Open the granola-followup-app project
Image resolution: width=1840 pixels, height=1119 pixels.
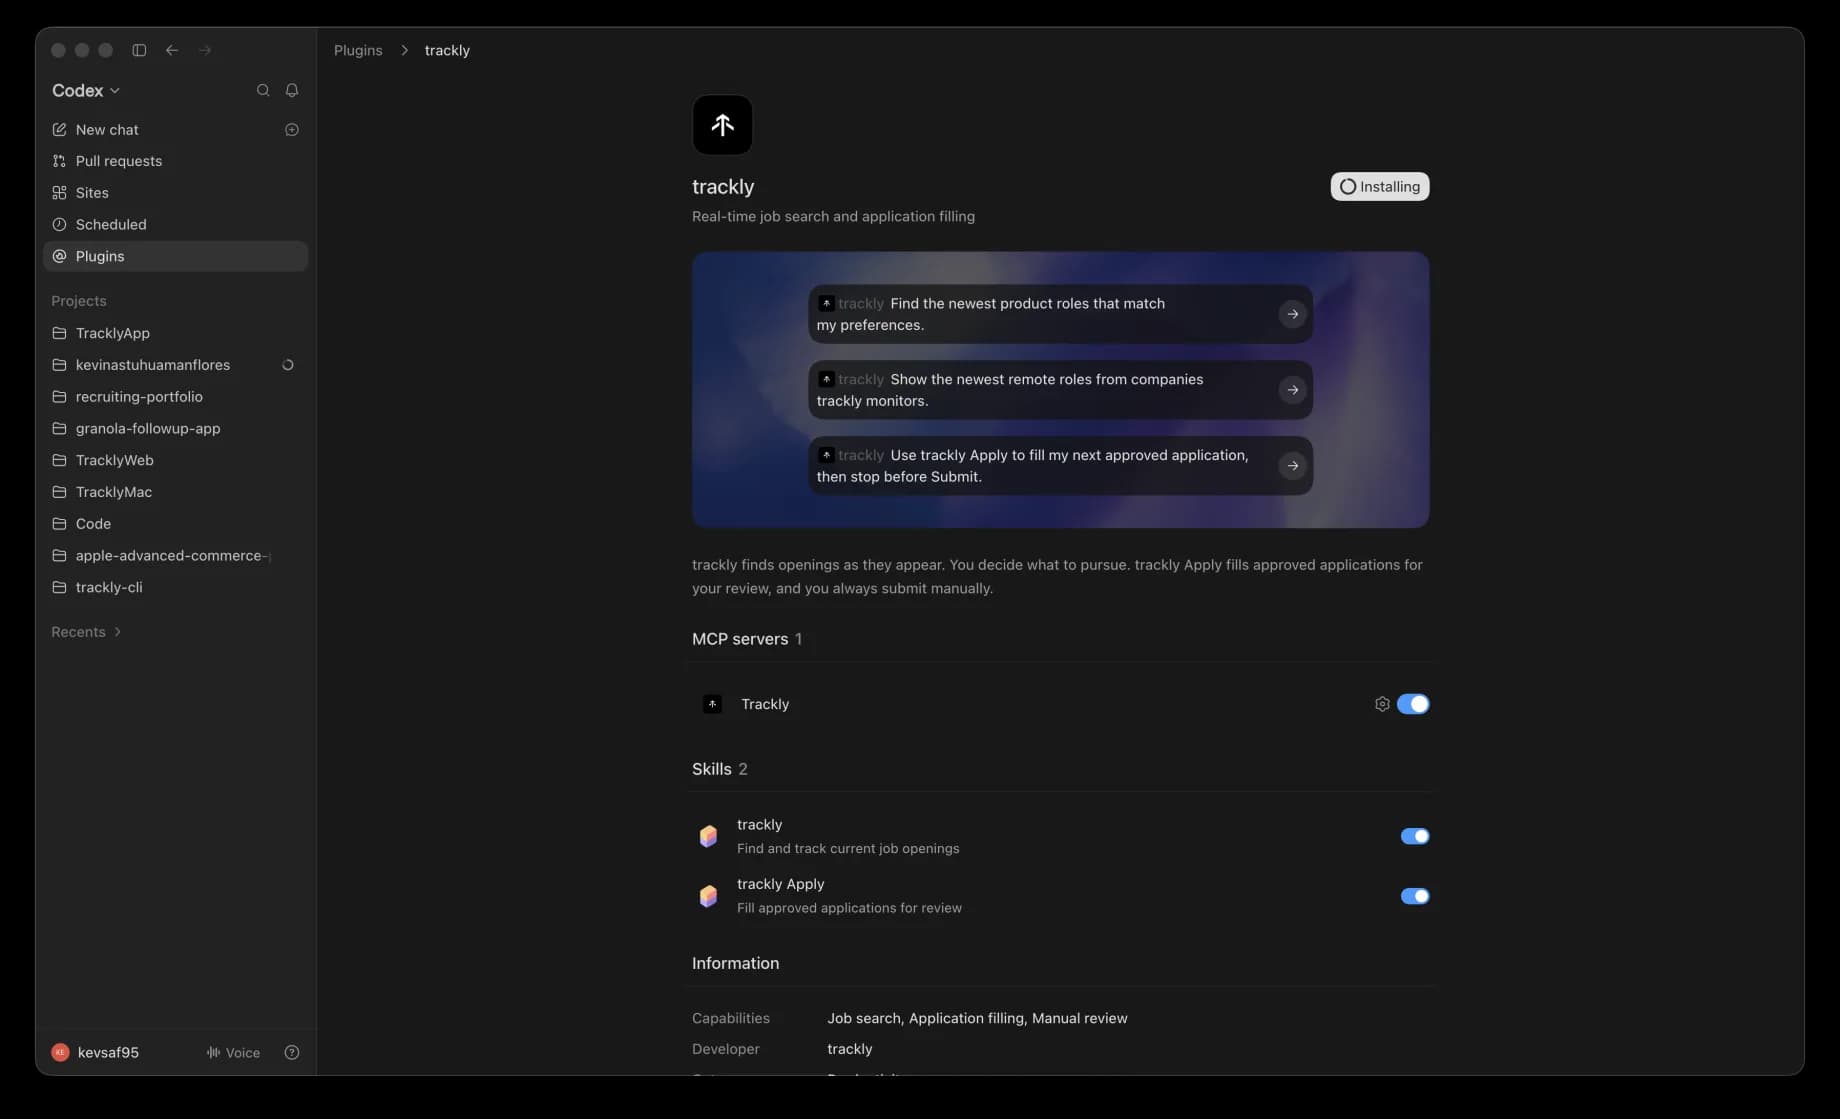coord(176,428)
